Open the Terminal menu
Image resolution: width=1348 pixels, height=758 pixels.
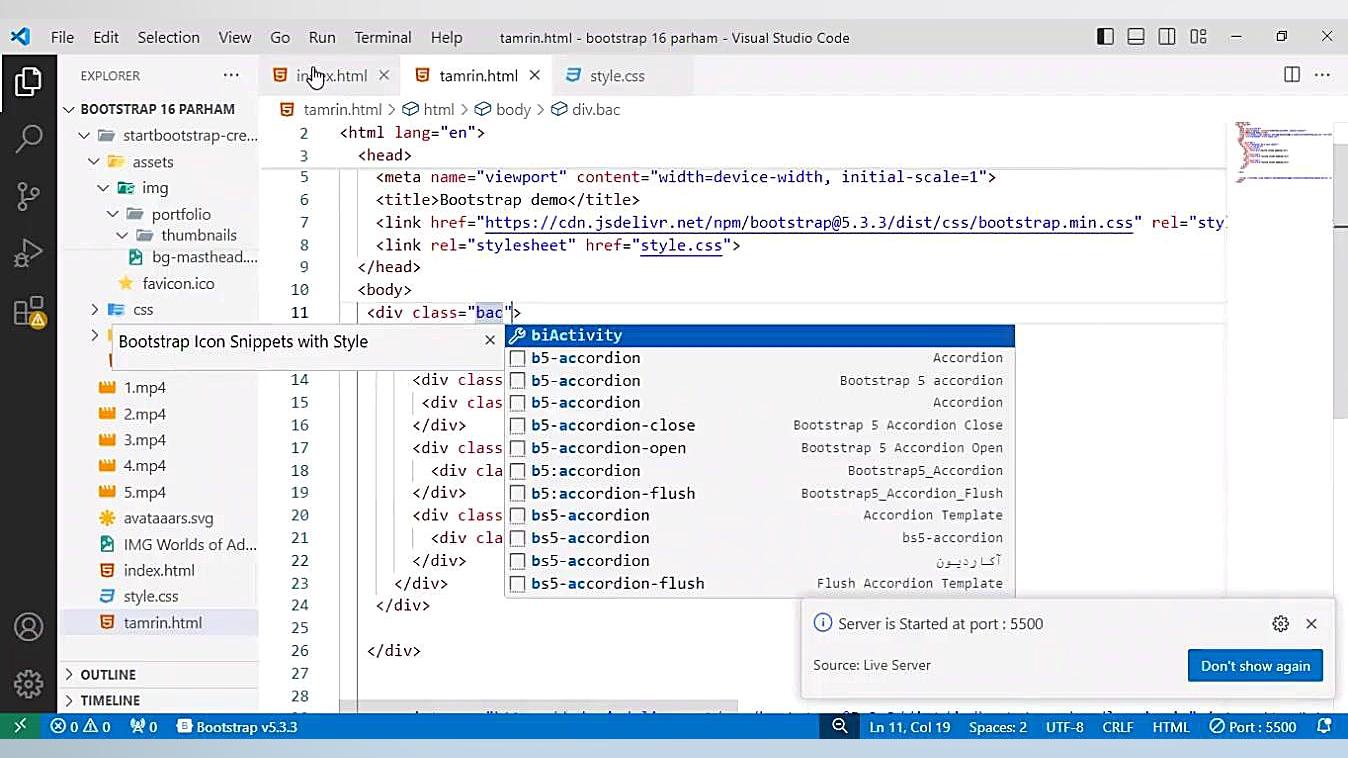(x=383, y=38)
